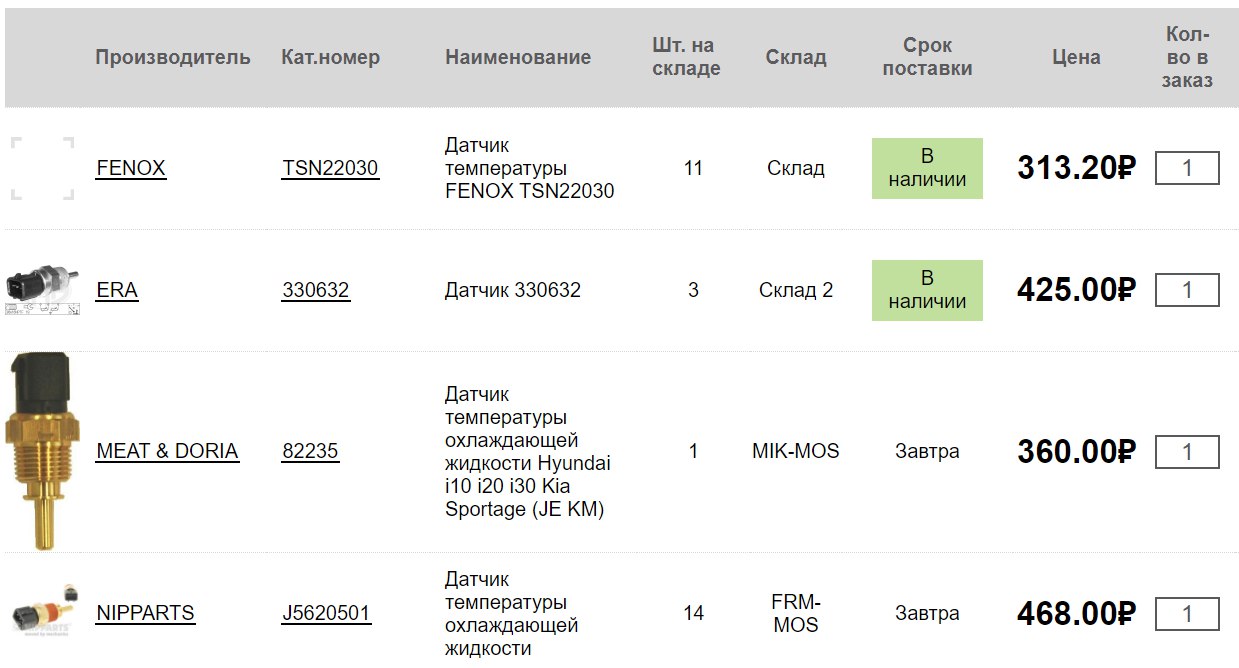1239x668 pixels.
Task: View the MEAT & DORIA sensor image
Action: (x=42, y=451)
